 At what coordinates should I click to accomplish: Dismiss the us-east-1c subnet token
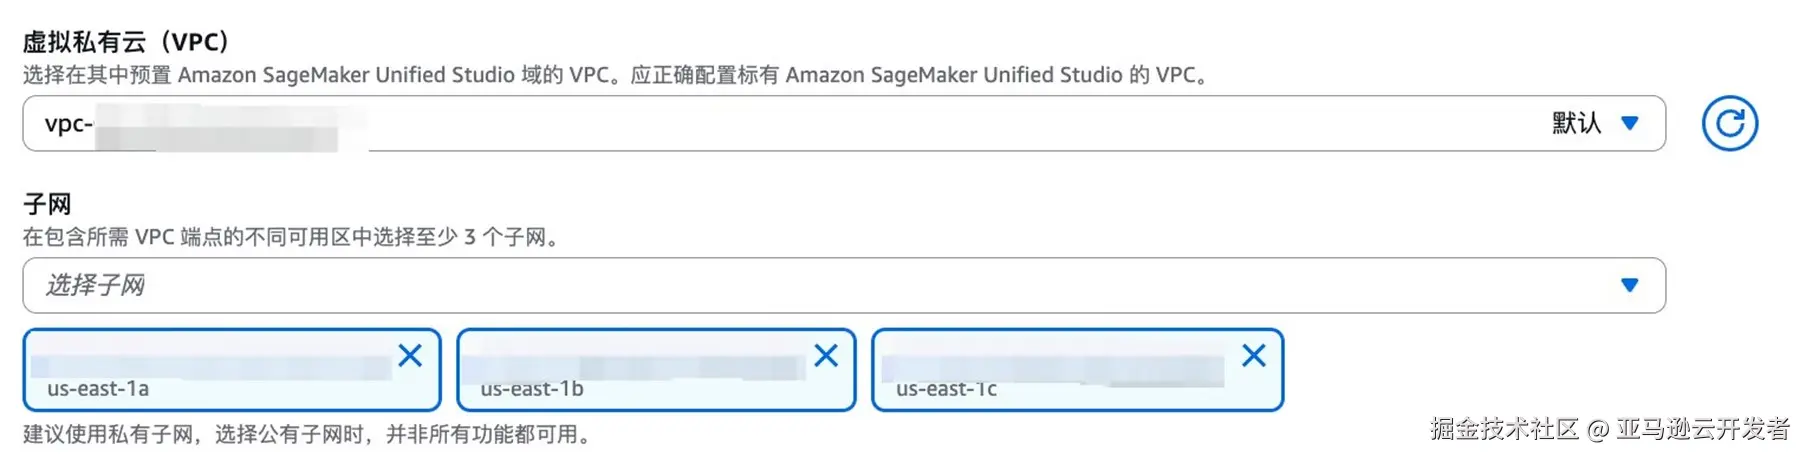coord(1254,355)
